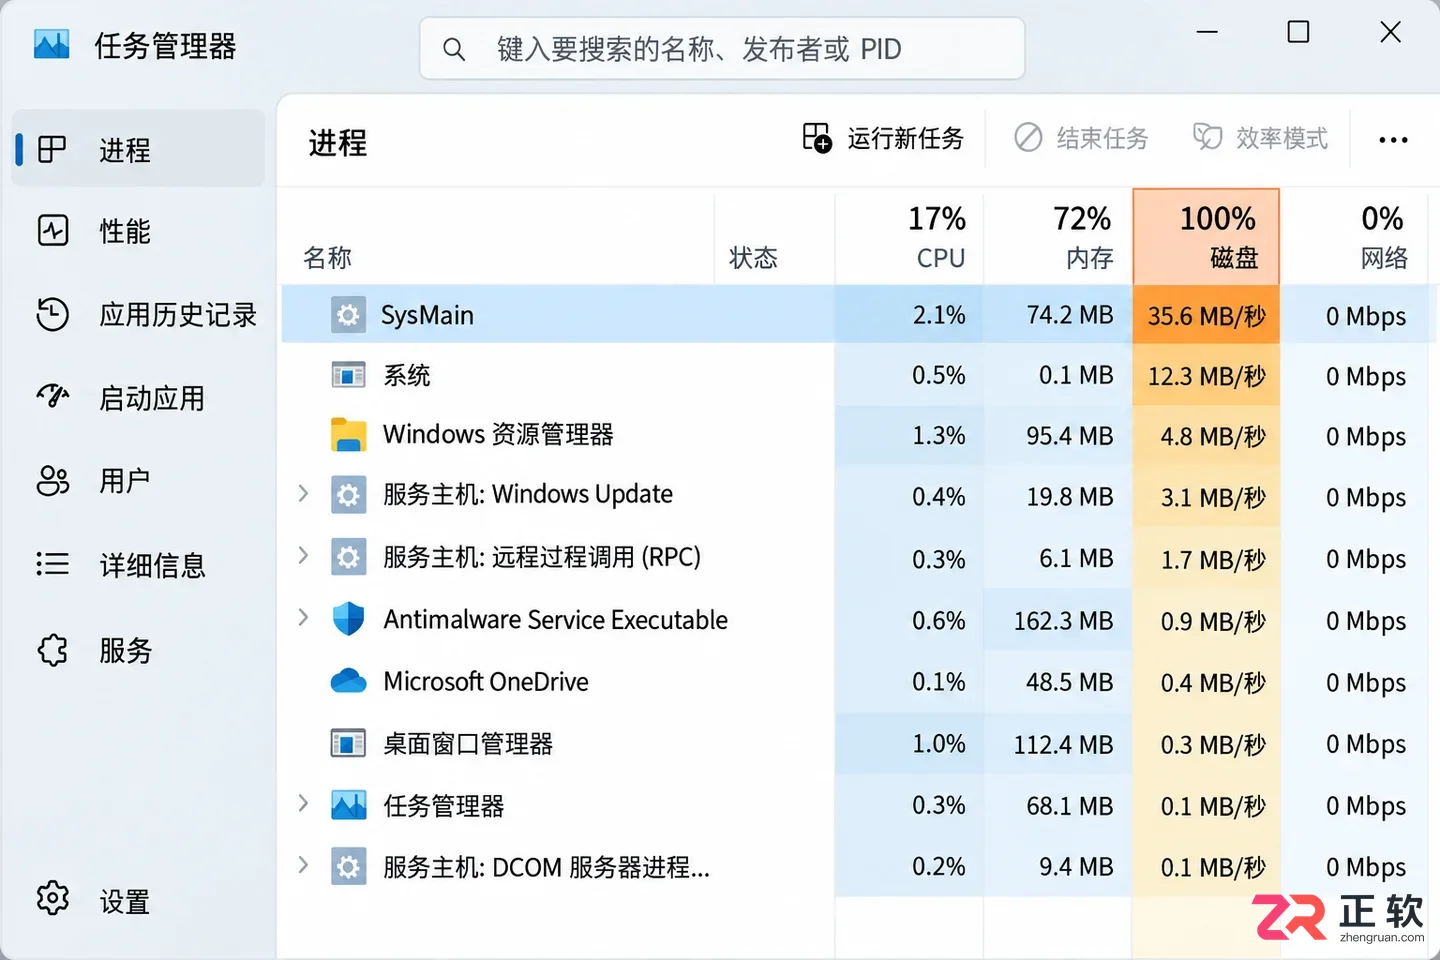
Task: Click the Antimalware Service Executable shield icon
Action: click(x=348, y=619)
